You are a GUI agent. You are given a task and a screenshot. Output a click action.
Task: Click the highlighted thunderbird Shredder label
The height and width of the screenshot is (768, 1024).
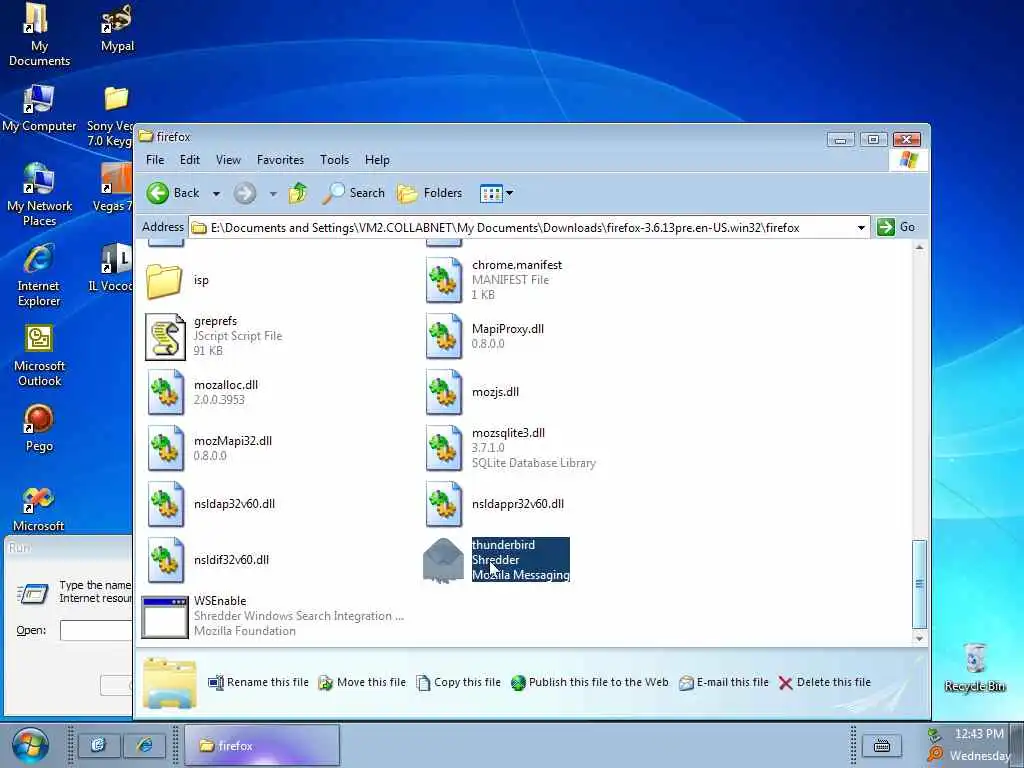coord(520,560)
